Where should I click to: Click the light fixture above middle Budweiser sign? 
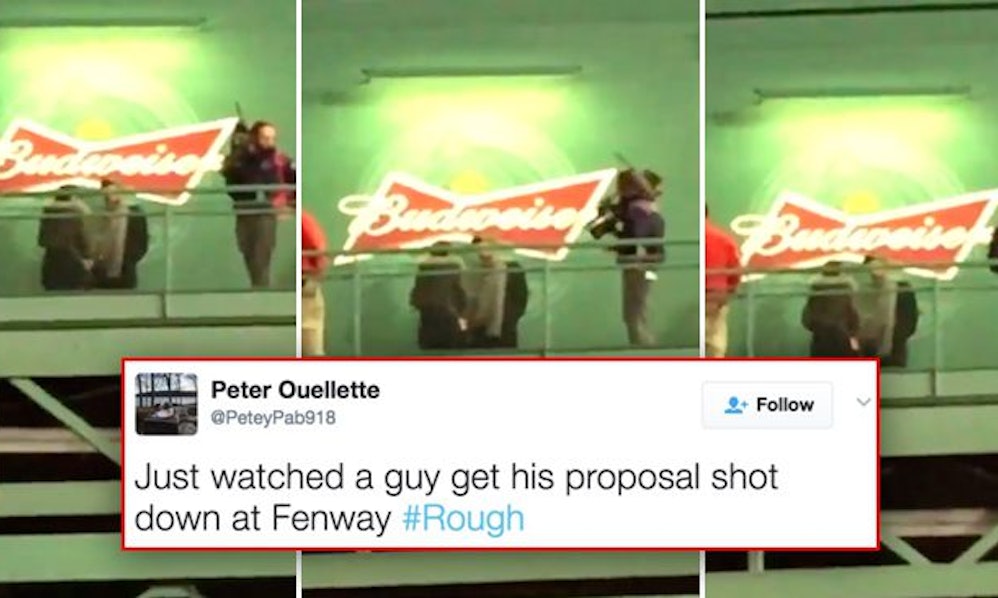point(471,74)
